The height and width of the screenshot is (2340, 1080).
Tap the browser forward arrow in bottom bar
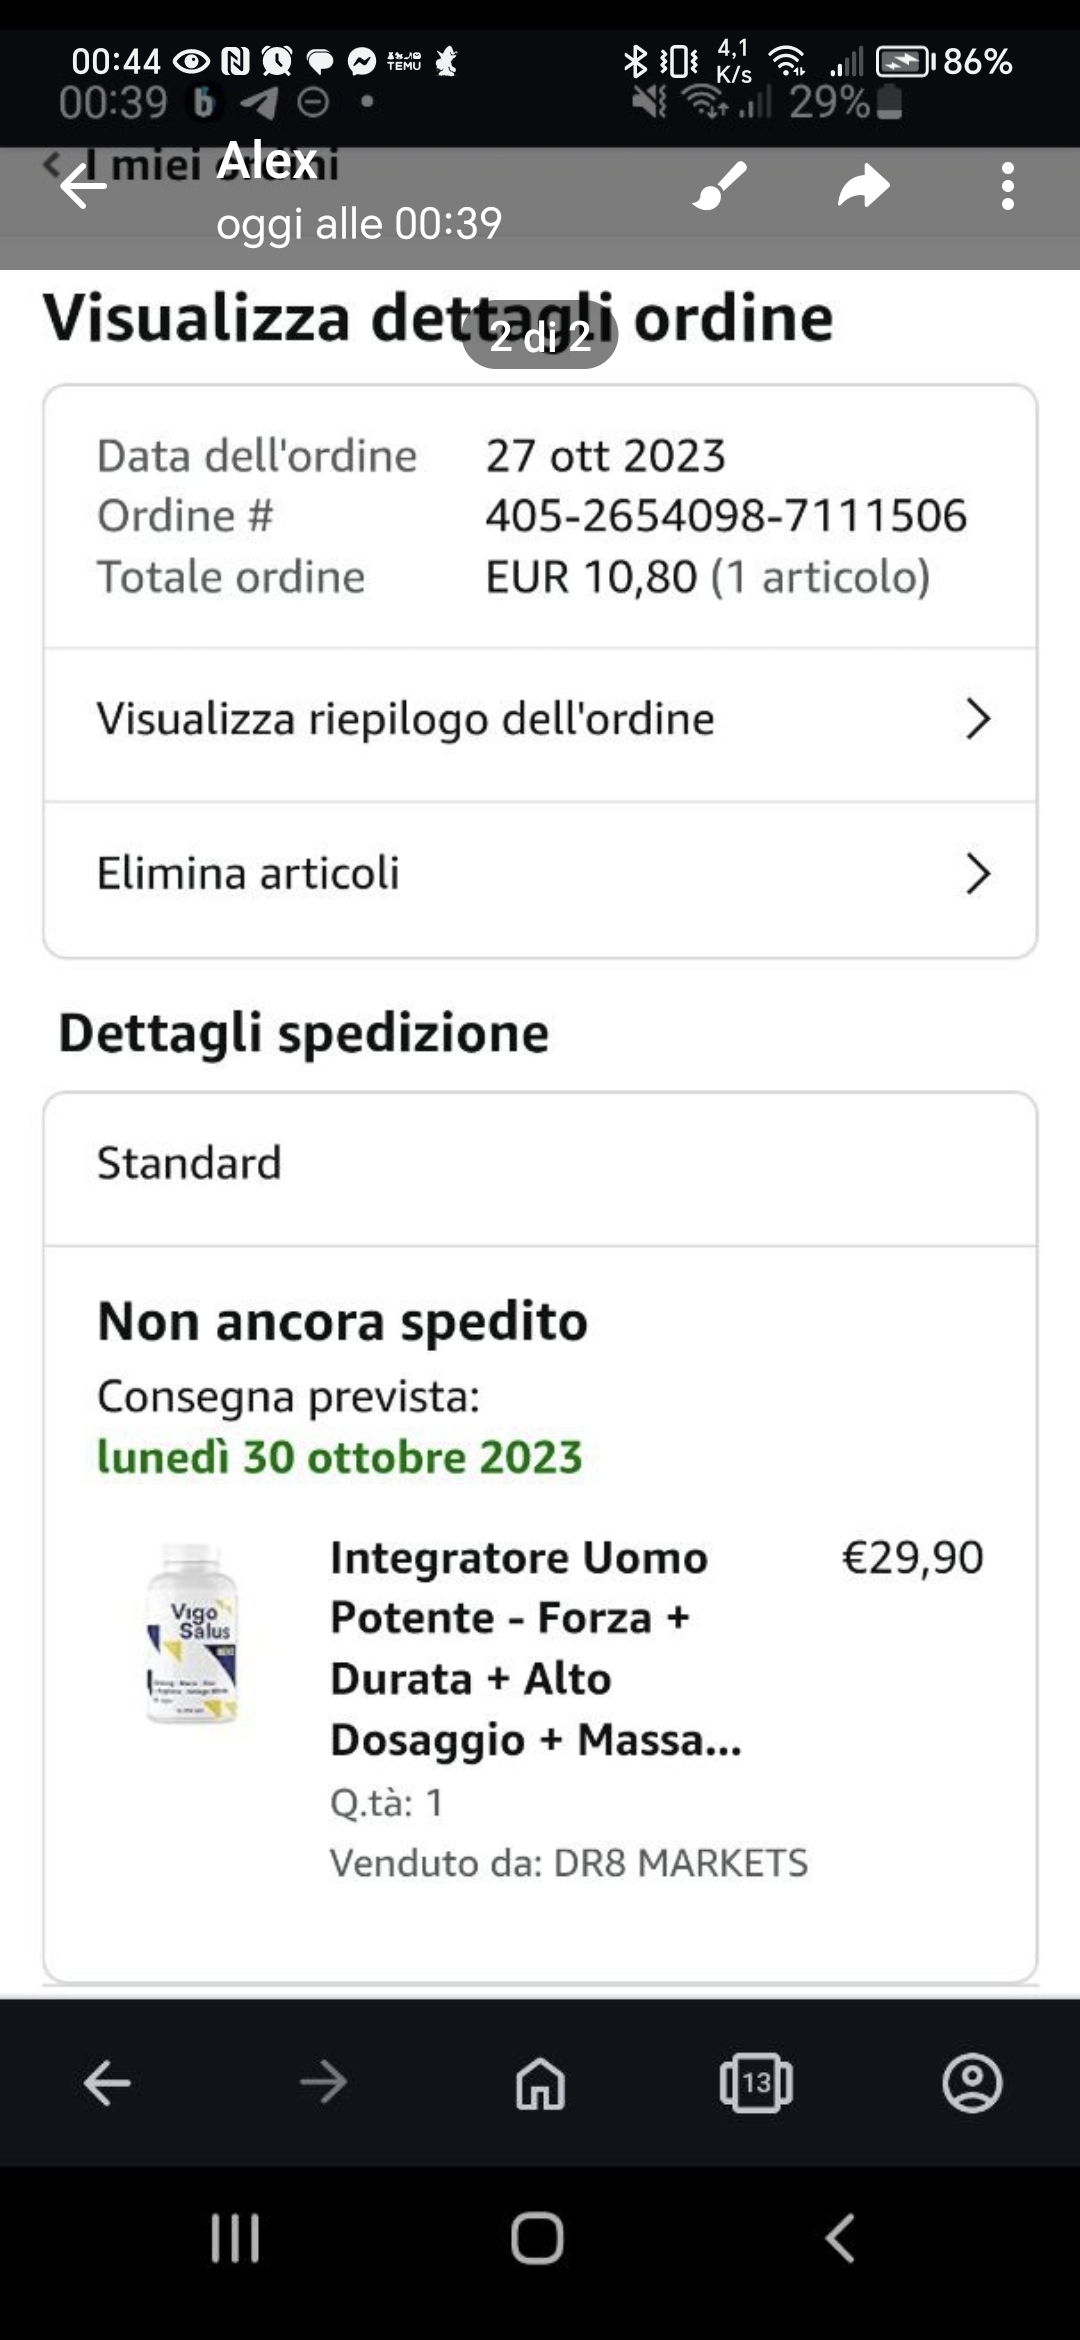pyautogui.click(x=323, y=2083)
